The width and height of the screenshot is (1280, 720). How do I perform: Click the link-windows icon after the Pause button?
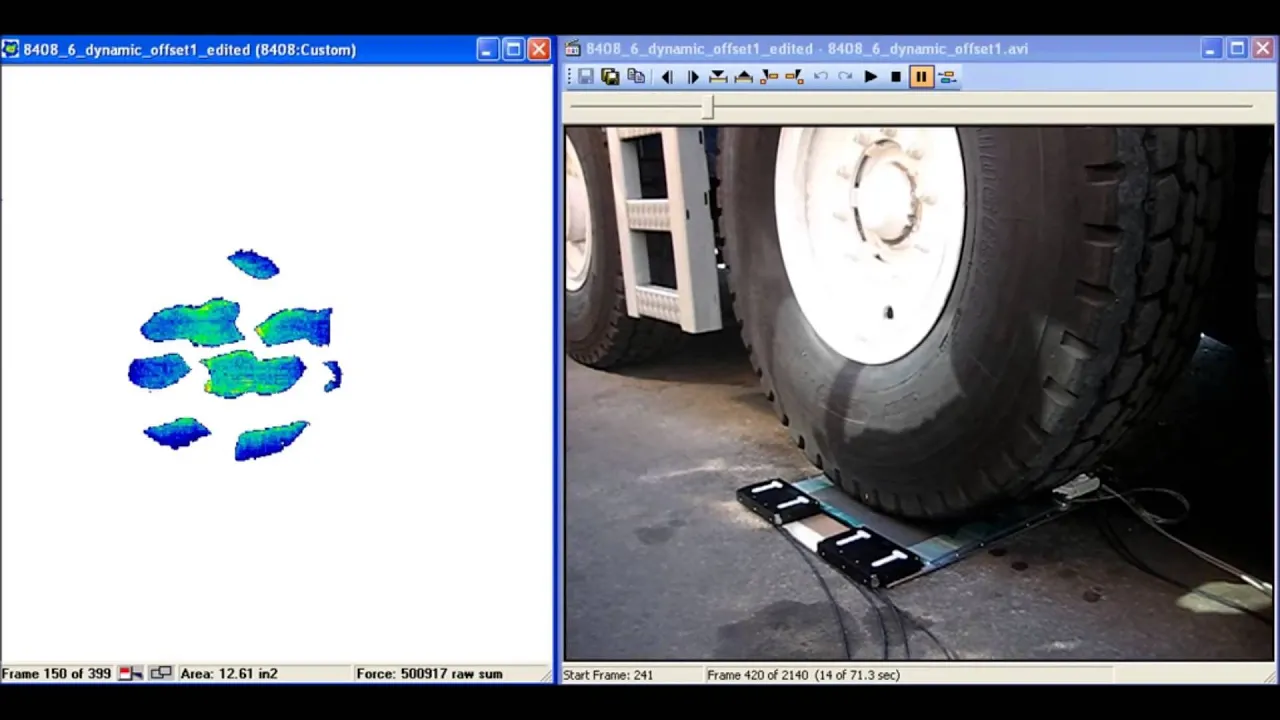tap(948, 77)
